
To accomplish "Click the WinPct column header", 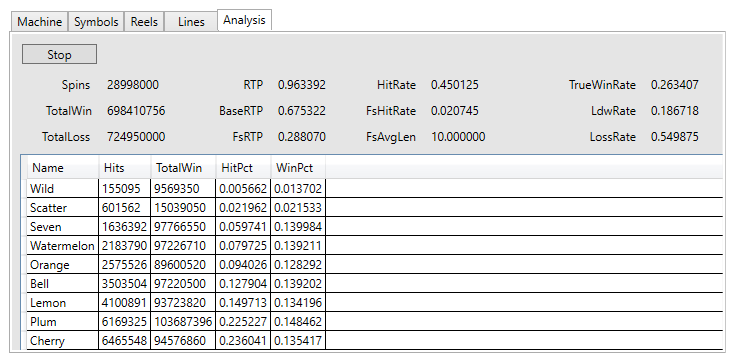I will [298, 168].
